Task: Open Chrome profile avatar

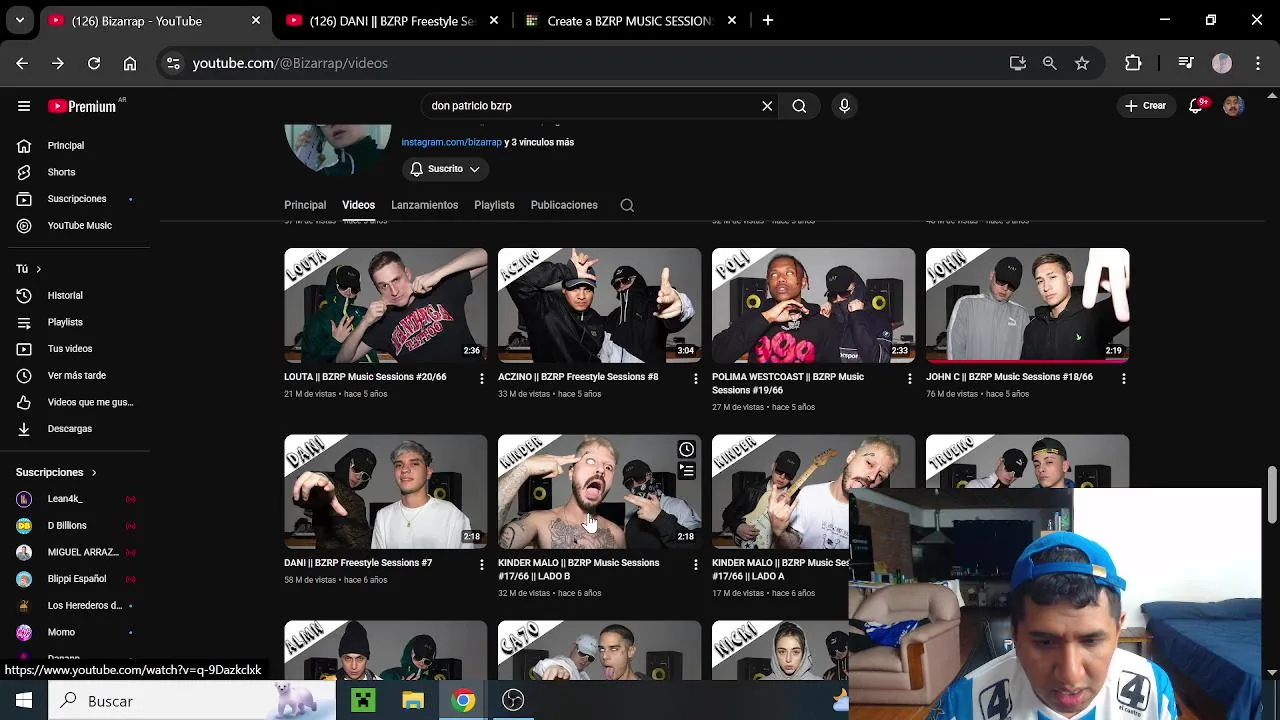Action: [1222, 63]
